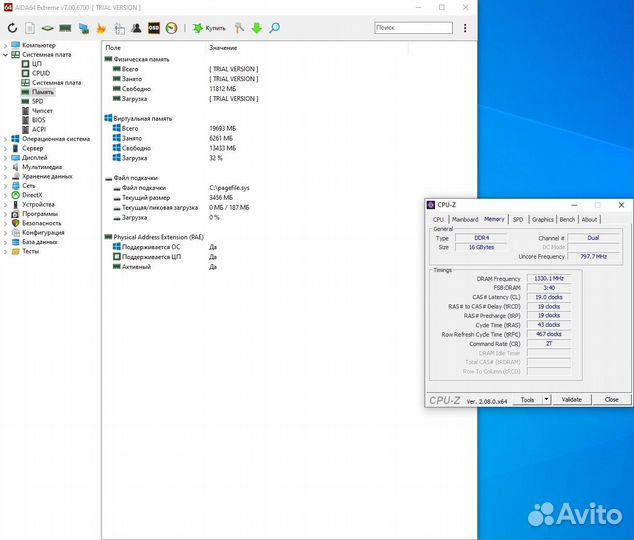Screen dimensions: 634x540
Task: Click the Validate button in CPU-Z
Action: pos(572,399)
